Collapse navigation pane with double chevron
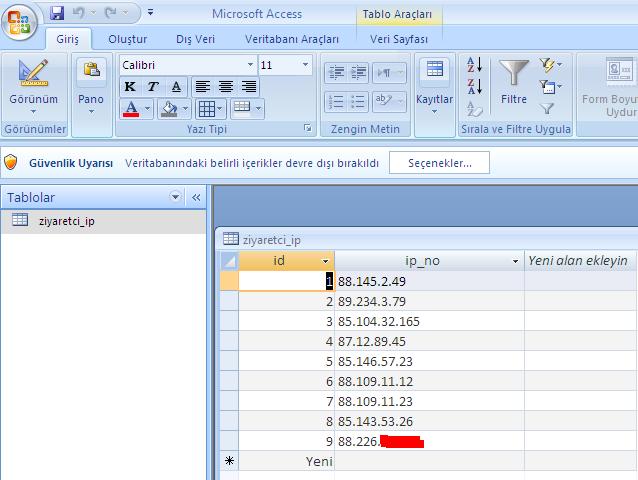The width and height of the screenshot is (638, 480). pos(196,198)
